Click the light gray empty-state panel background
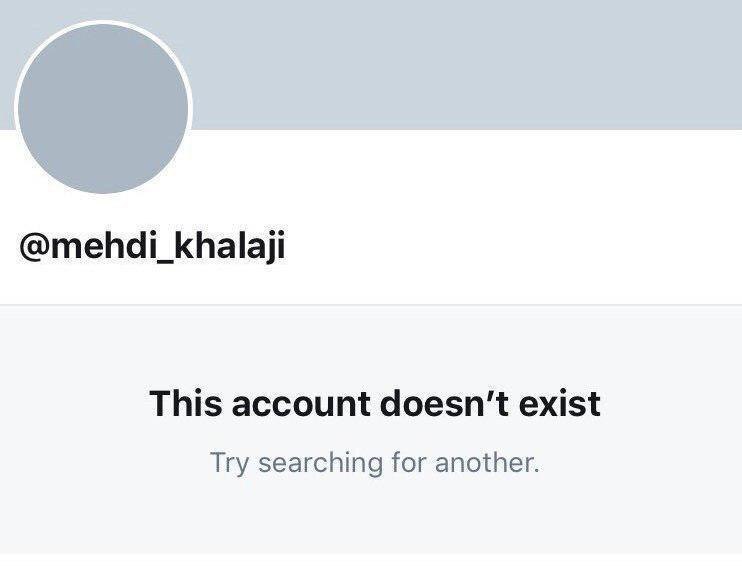This screenshot has width=742, height=575. 371,521
